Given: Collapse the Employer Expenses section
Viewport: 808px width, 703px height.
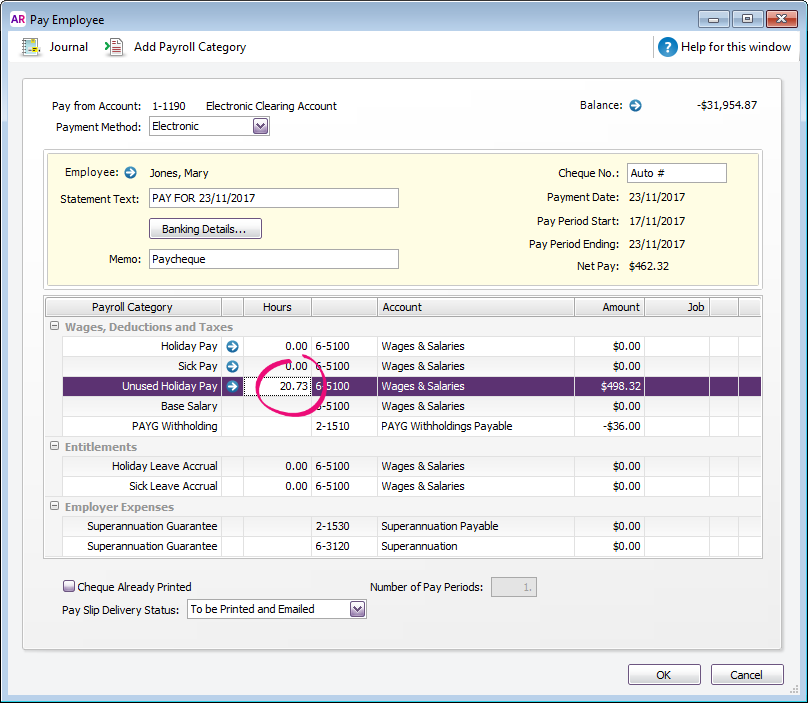Looking at the screenshot, I should pyautogui.click(x=54, y=507).
